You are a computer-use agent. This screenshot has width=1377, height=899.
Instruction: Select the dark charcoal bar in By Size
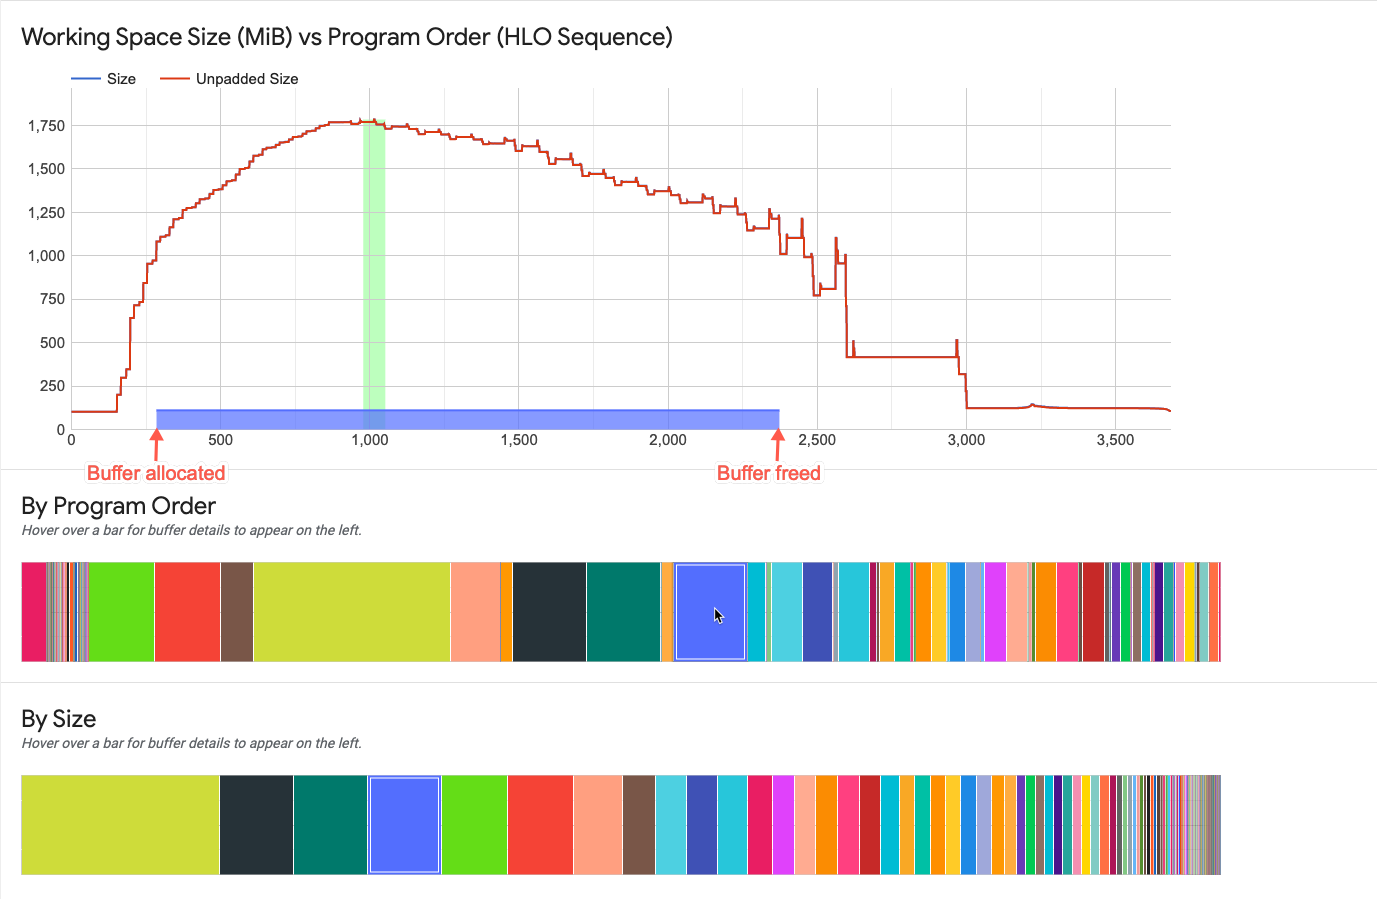click(256, 825)
